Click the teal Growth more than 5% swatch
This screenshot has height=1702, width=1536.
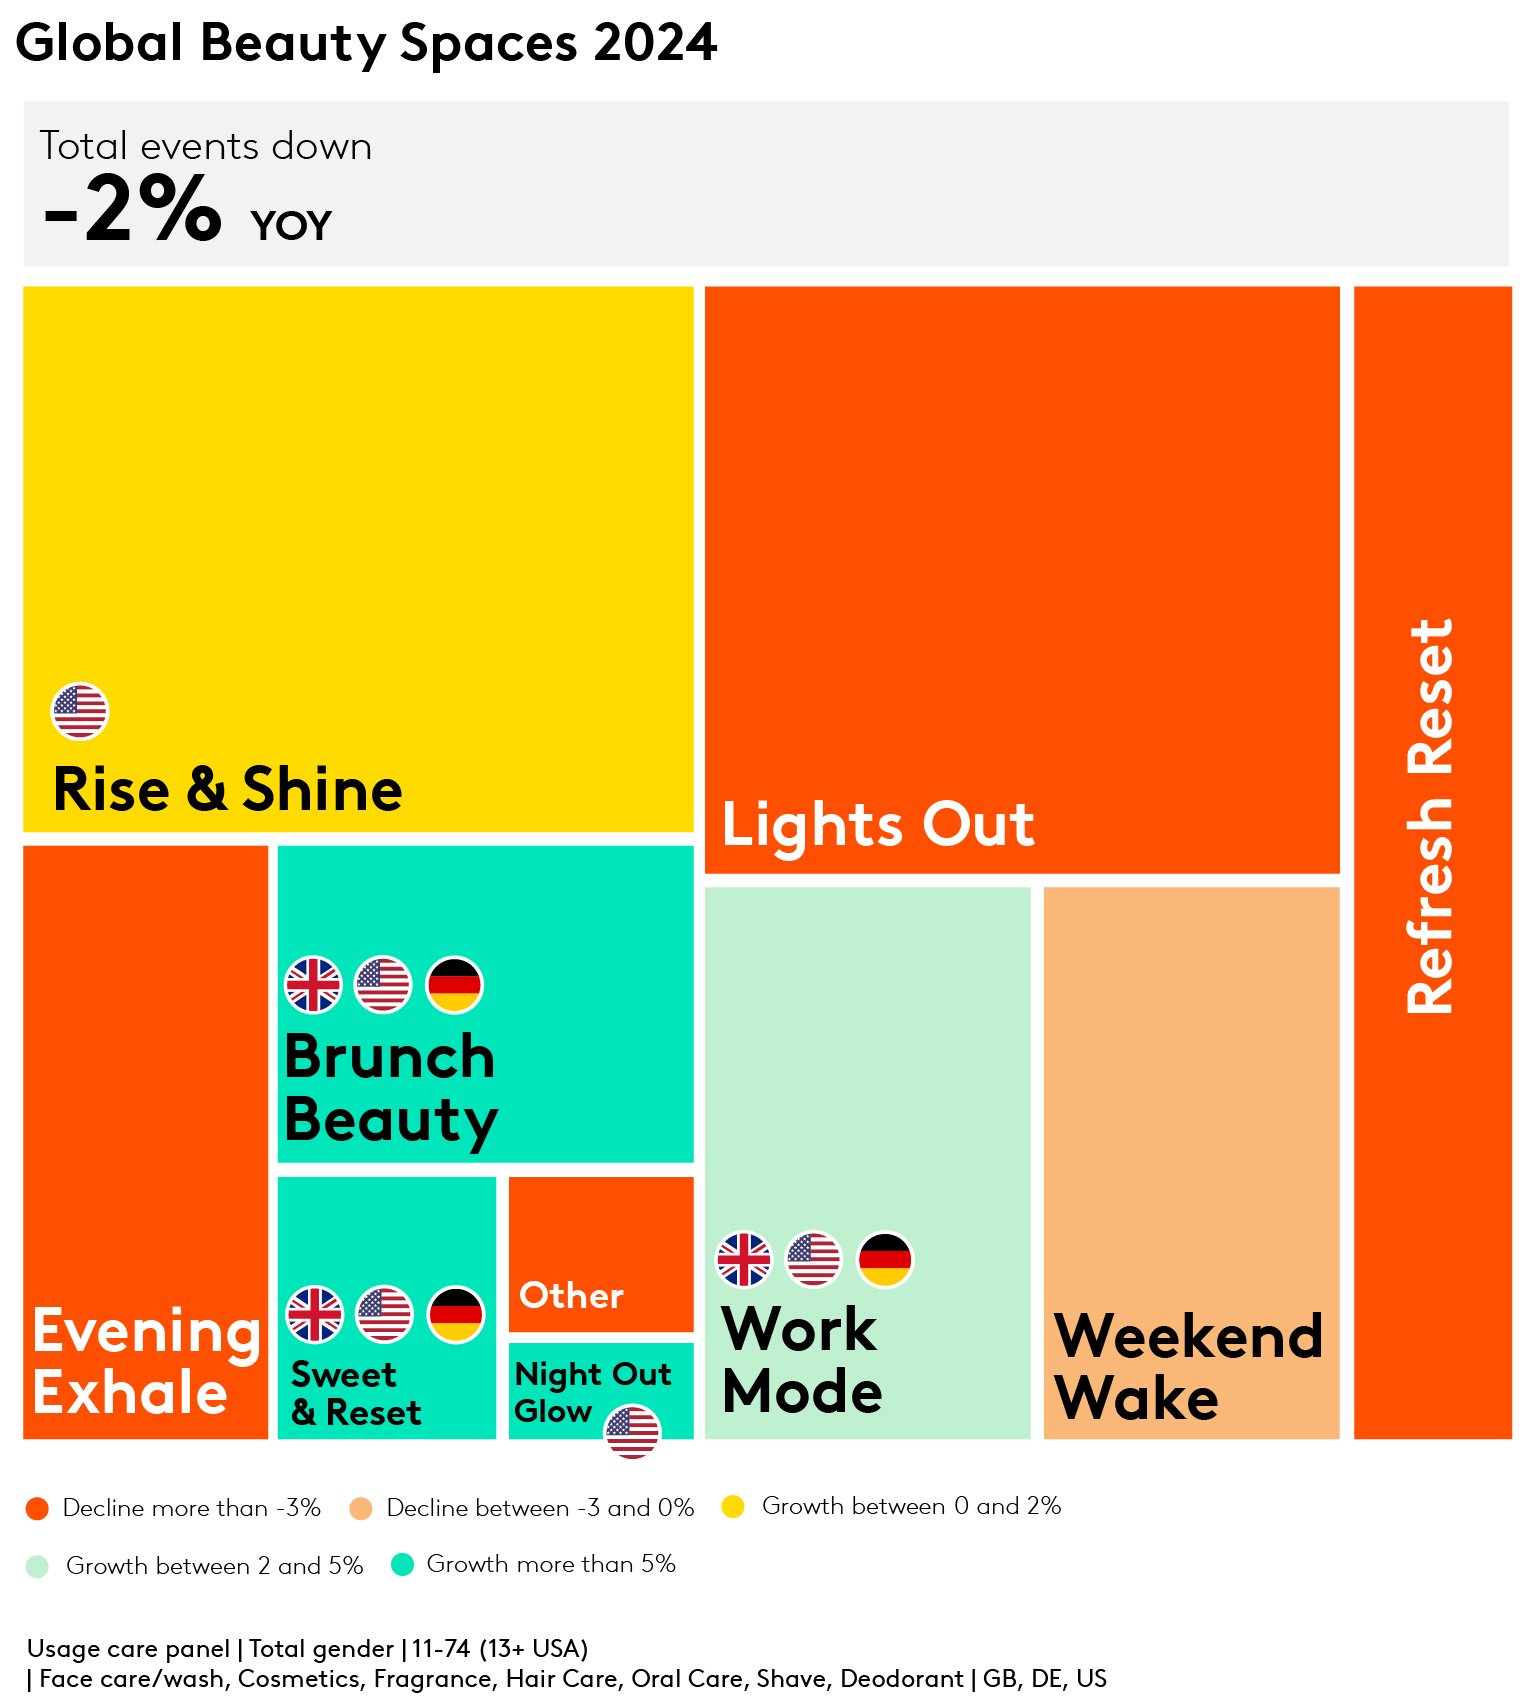(402, 1565)
